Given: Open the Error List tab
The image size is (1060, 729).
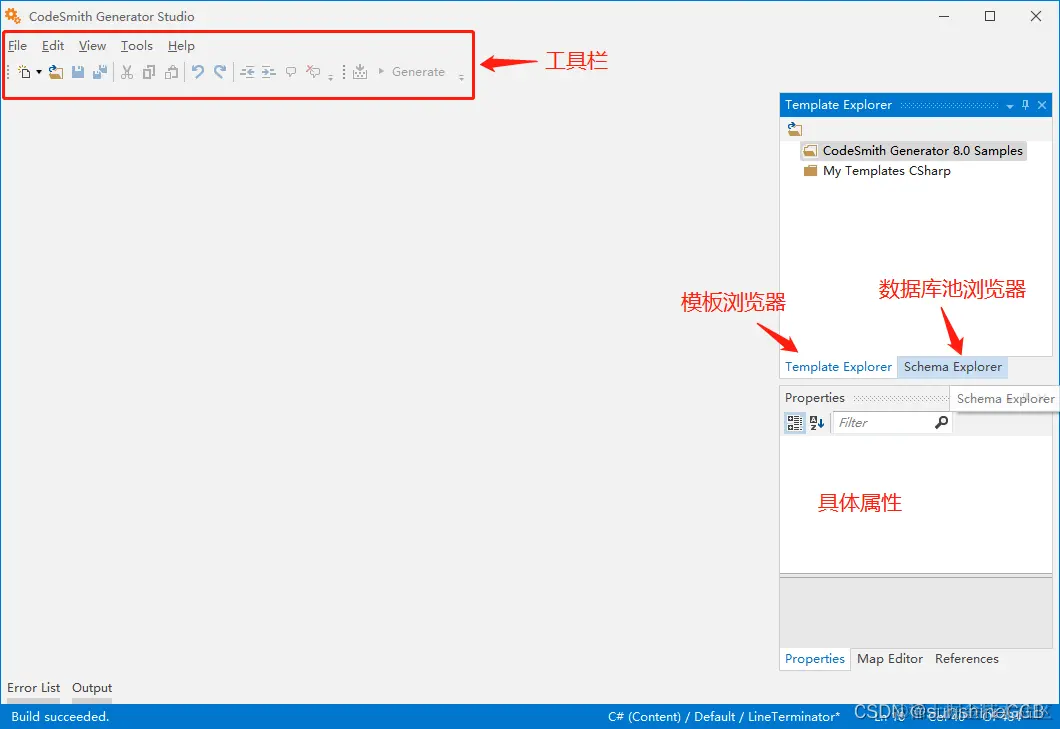Looking at the screenshot, I should point(33,688).
